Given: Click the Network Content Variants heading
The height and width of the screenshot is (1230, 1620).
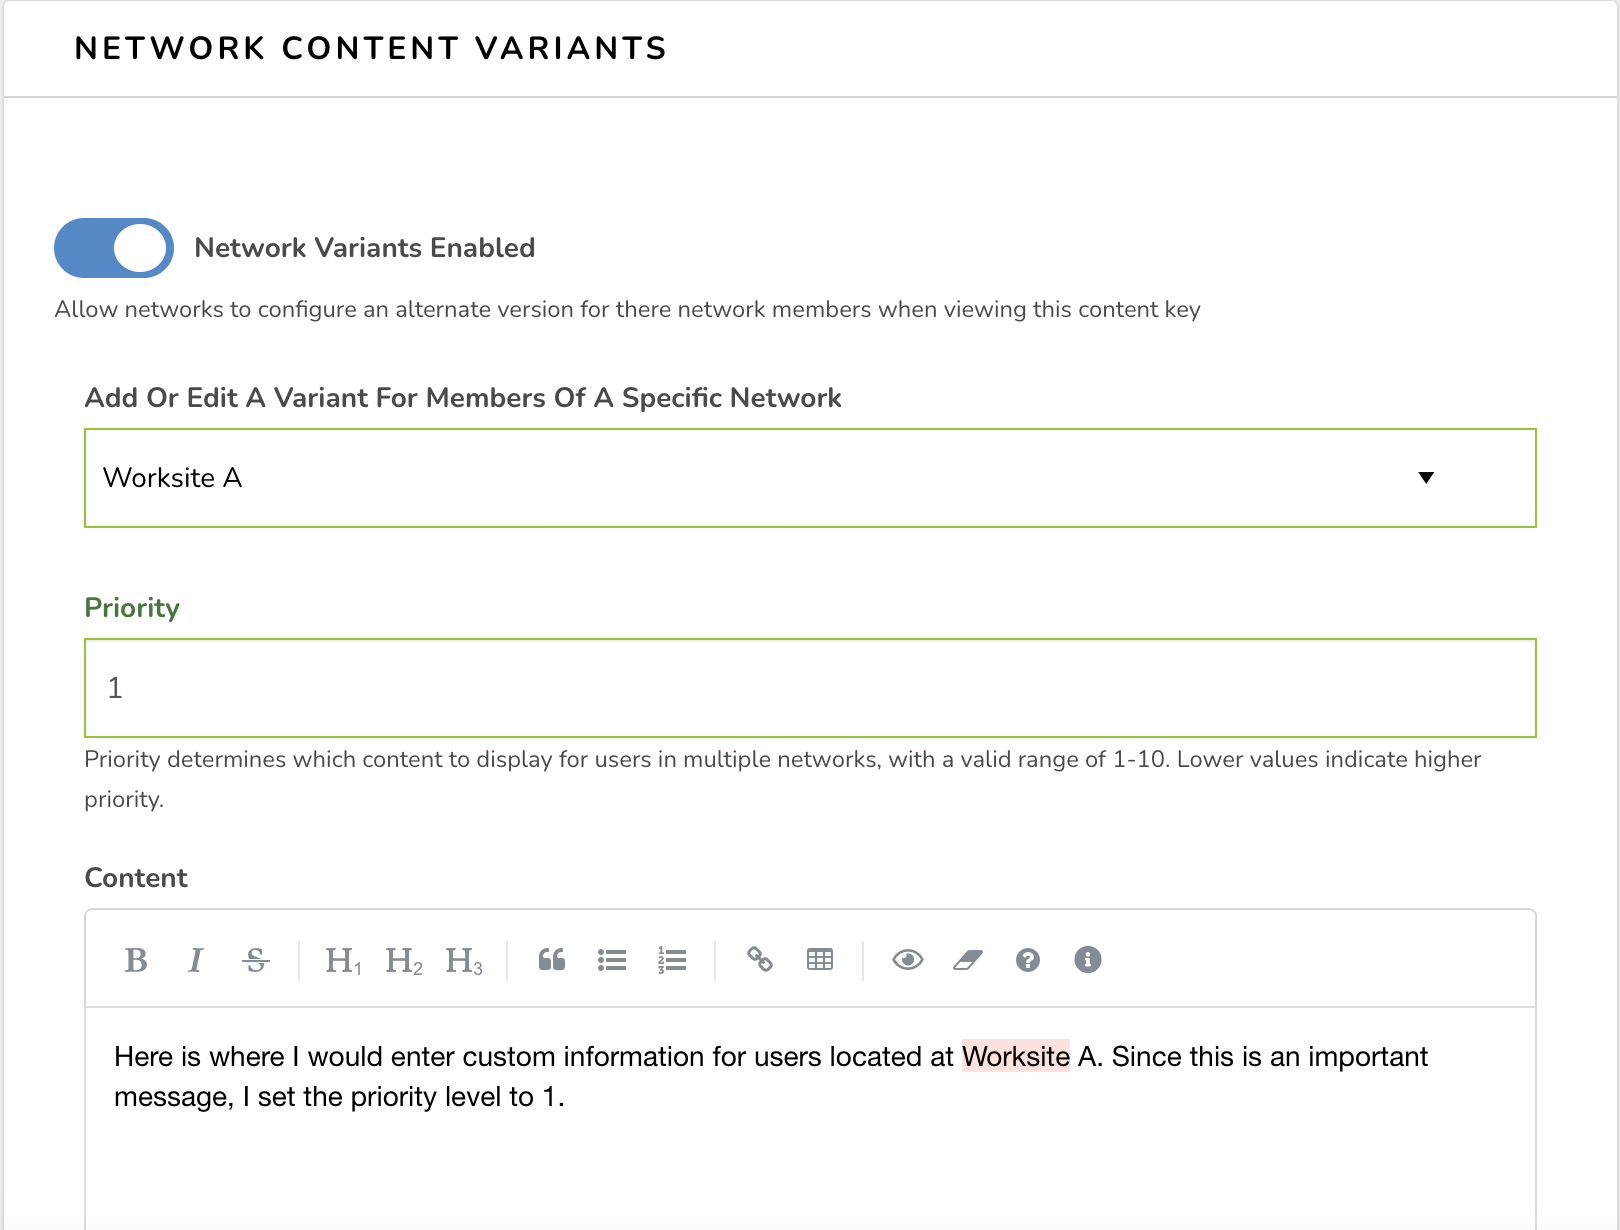Looking at the screenshot, I should (x=371, y=48).
